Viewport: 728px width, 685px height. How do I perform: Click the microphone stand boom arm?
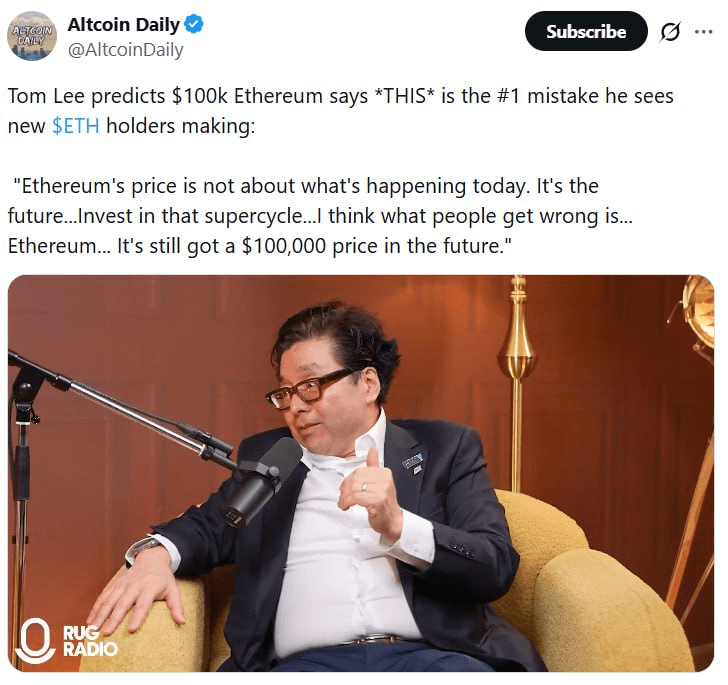(121, 404)
